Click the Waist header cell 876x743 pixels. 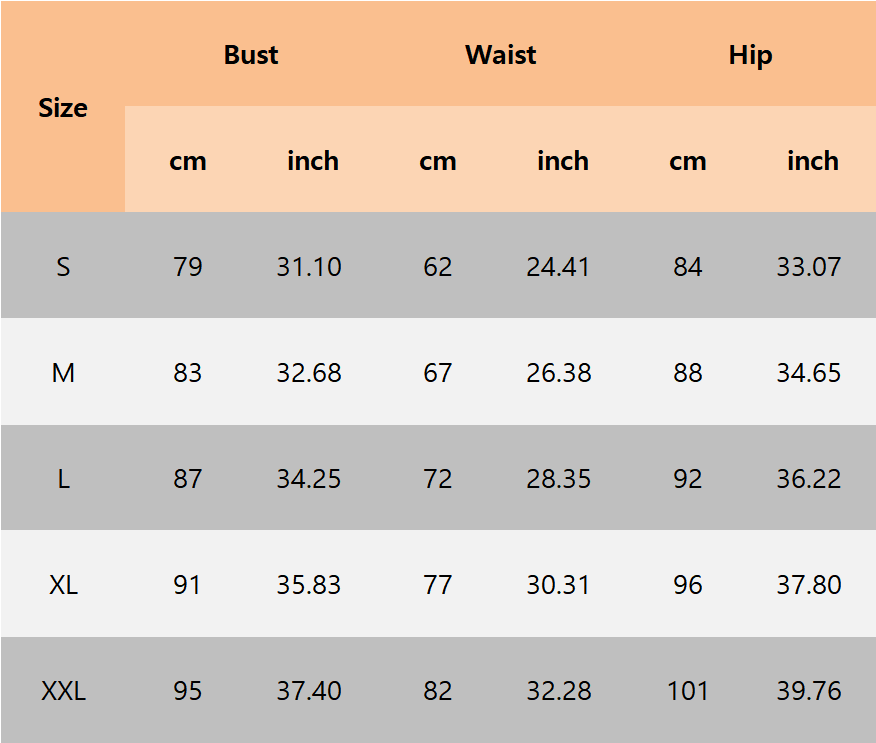(x=500, y=55)
